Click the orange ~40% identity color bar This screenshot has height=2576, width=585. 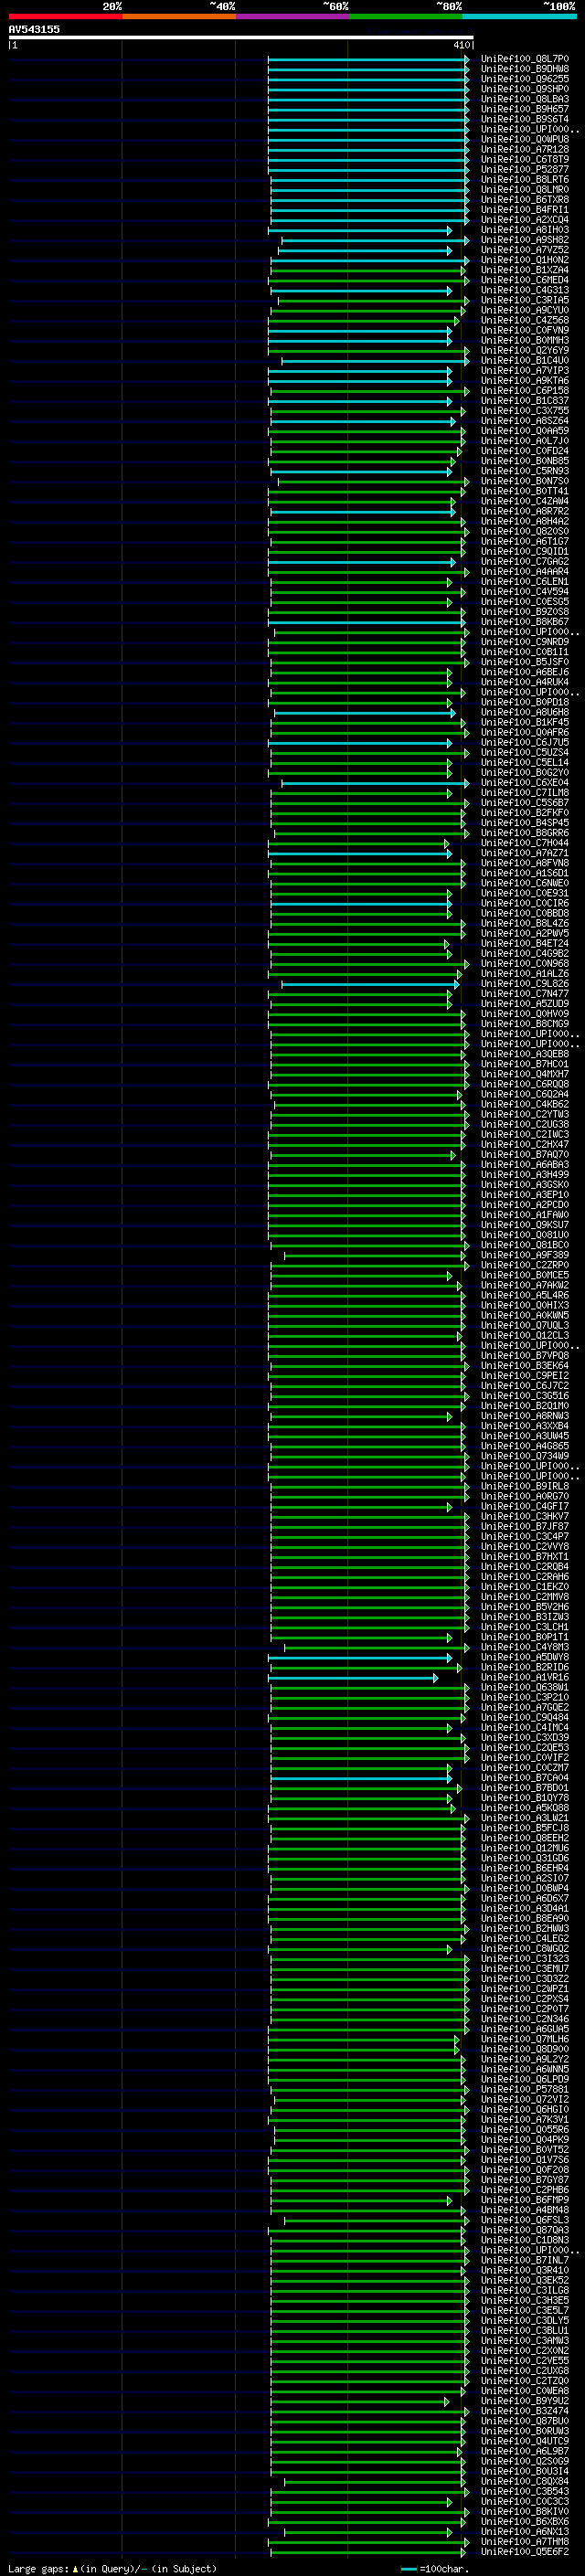[179, 16]
